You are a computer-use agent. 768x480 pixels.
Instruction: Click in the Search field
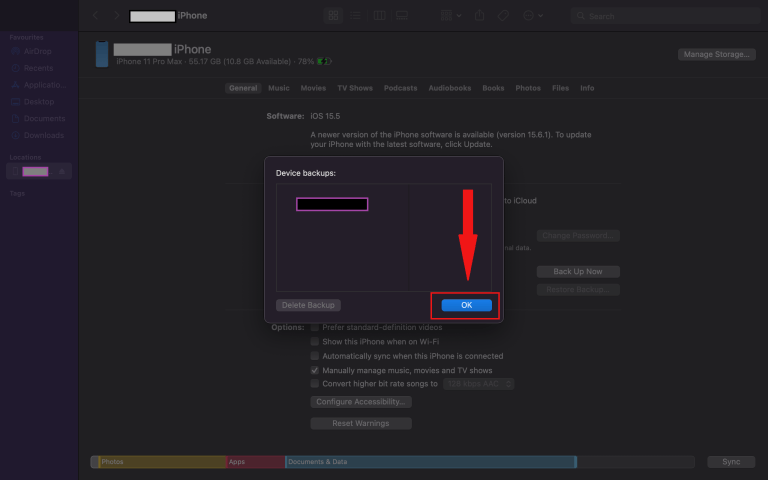tap(665, 16)
